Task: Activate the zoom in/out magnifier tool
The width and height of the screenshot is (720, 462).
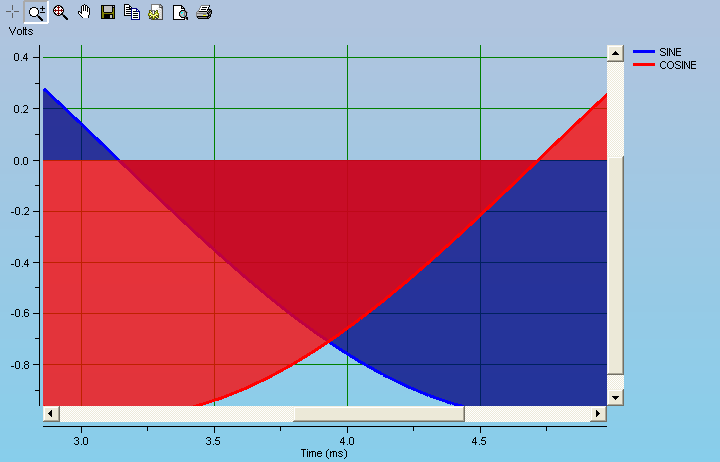Action: tap(36, 13)
